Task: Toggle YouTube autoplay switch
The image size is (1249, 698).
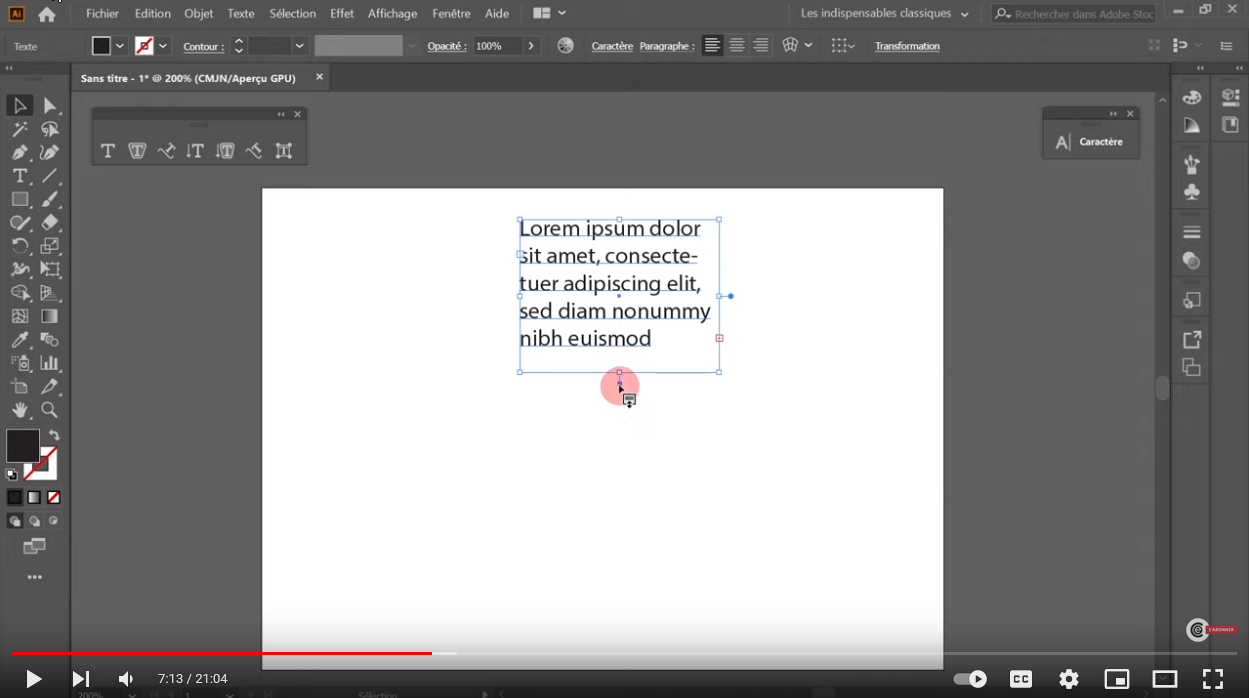Action: [x=969, y=679]
